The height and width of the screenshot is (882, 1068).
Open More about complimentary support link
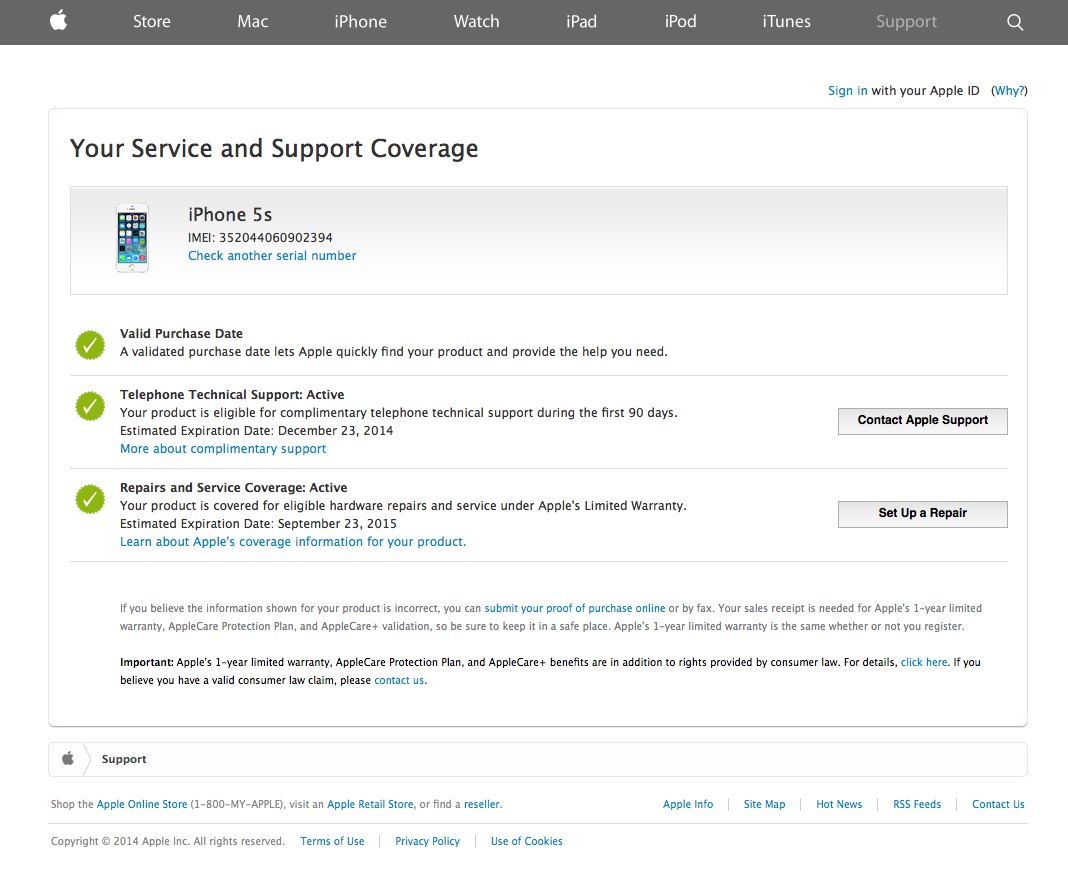tap(223, 449)
